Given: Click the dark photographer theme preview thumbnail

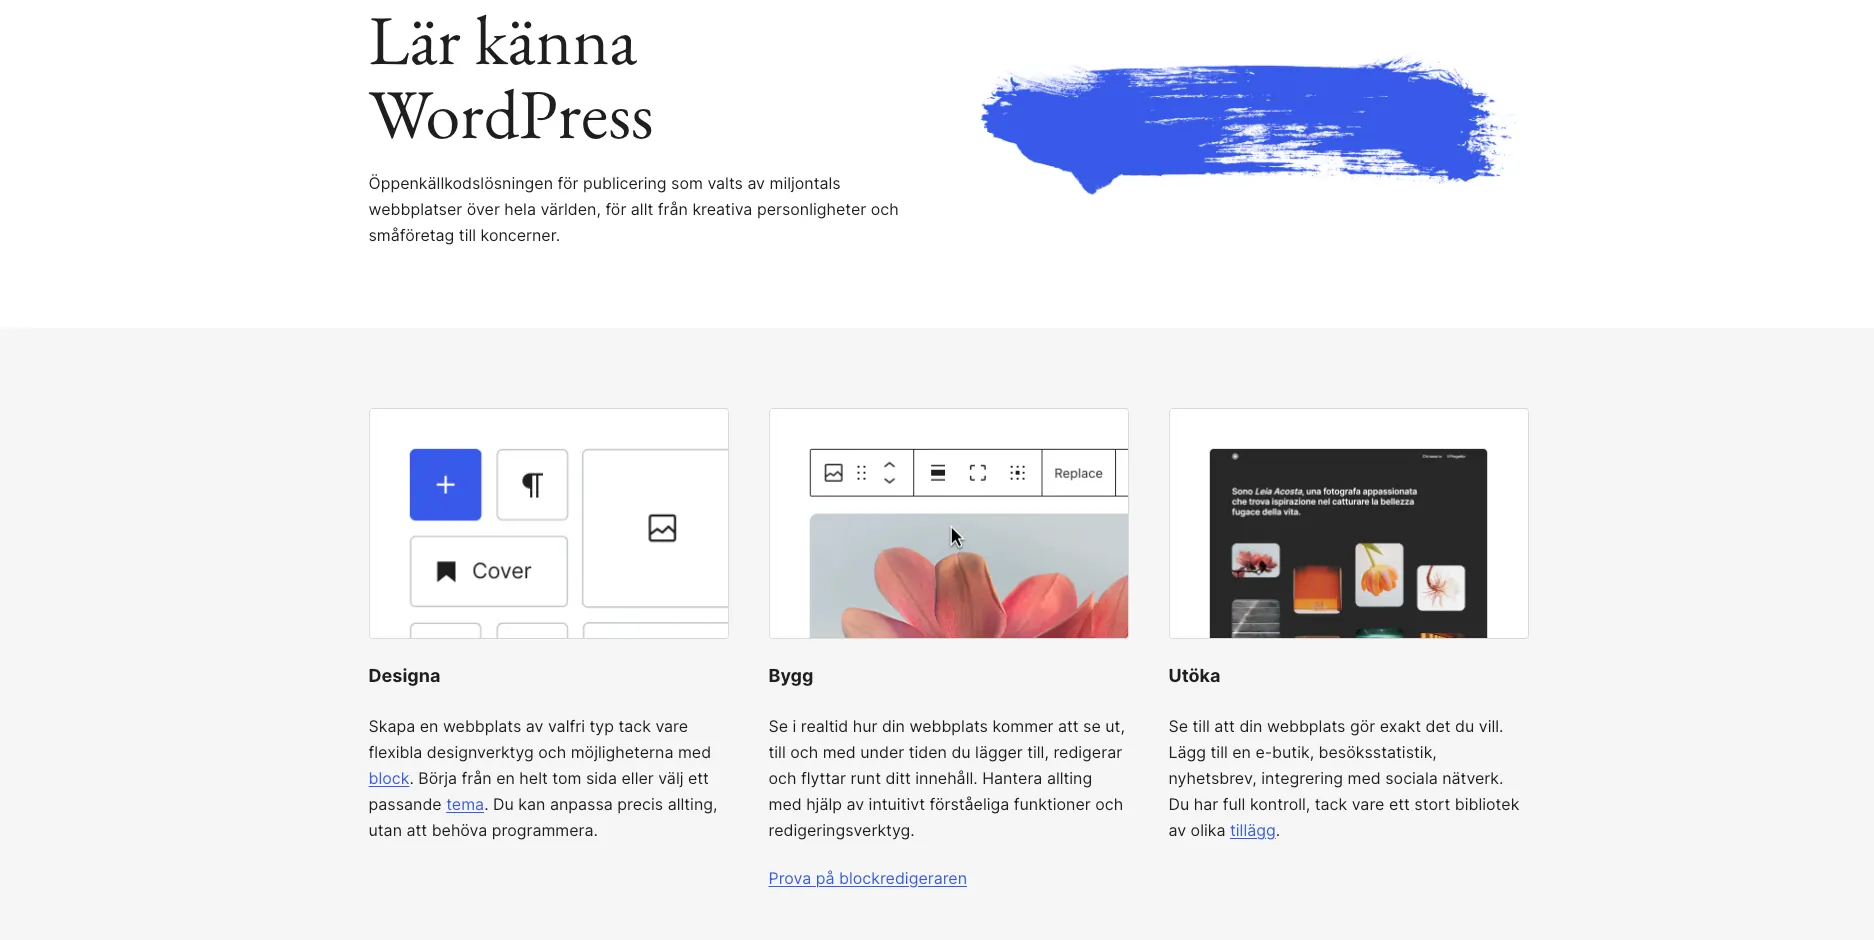Looking at the screenshot, I should (1348, 543).
